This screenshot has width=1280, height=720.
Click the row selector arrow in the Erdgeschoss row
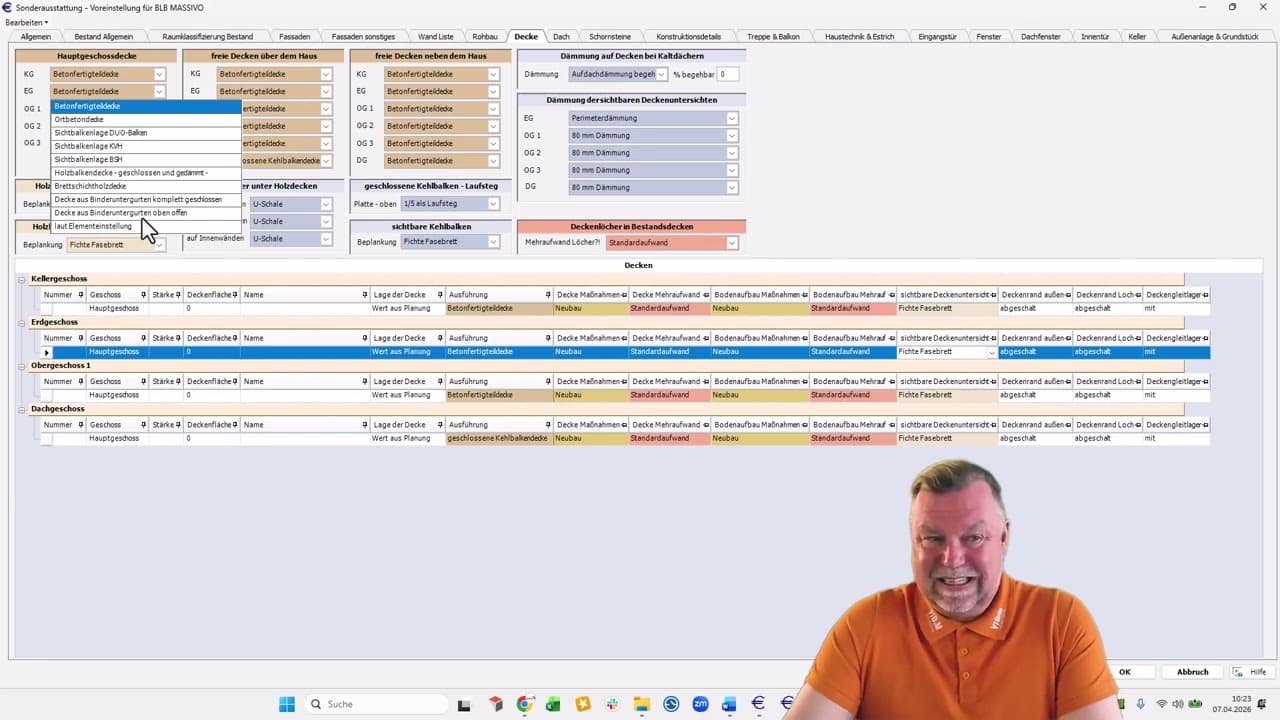(46, 353)
